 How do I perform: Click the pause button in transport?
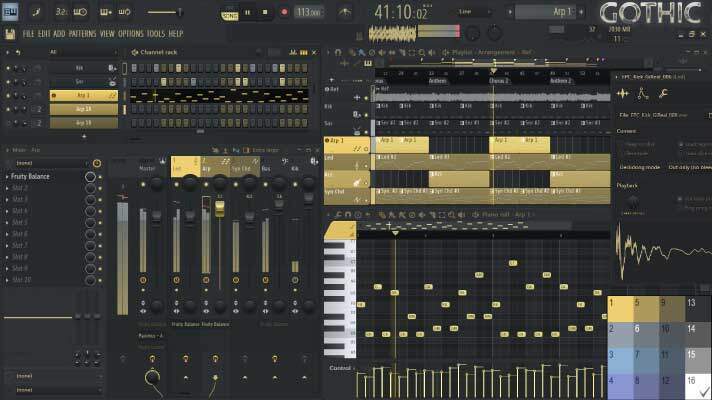(x=248, y=13)
